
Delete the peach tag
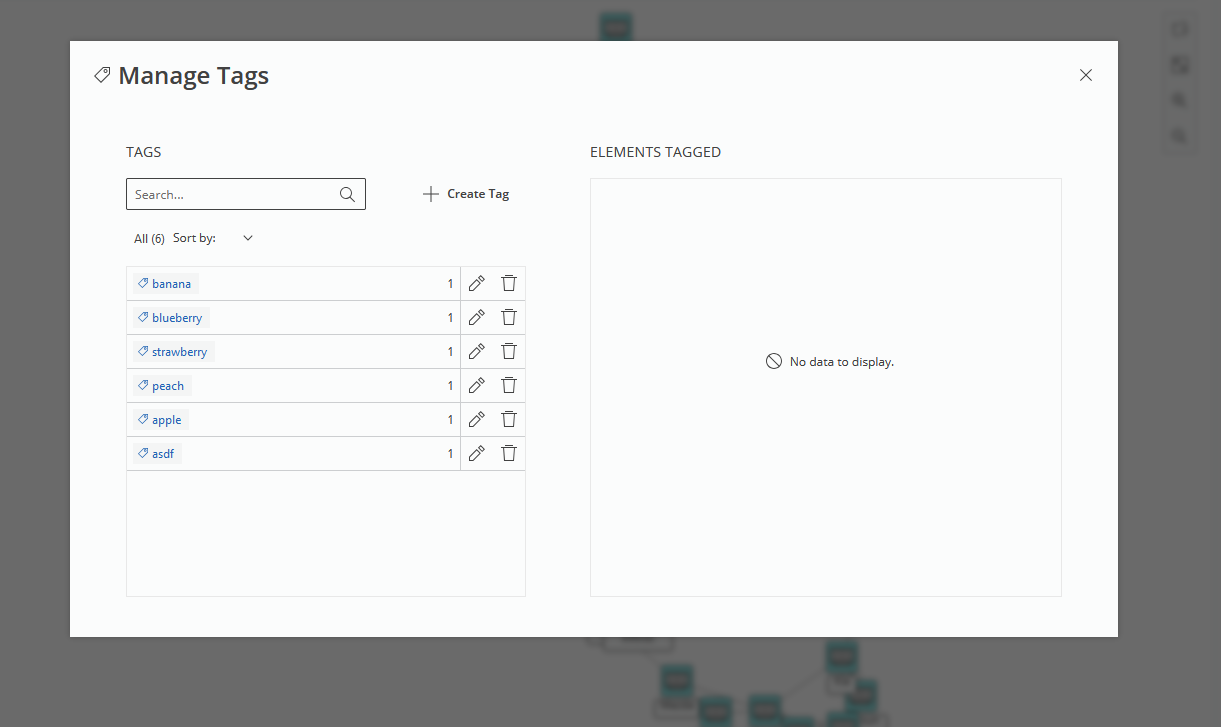pos(509,386)
